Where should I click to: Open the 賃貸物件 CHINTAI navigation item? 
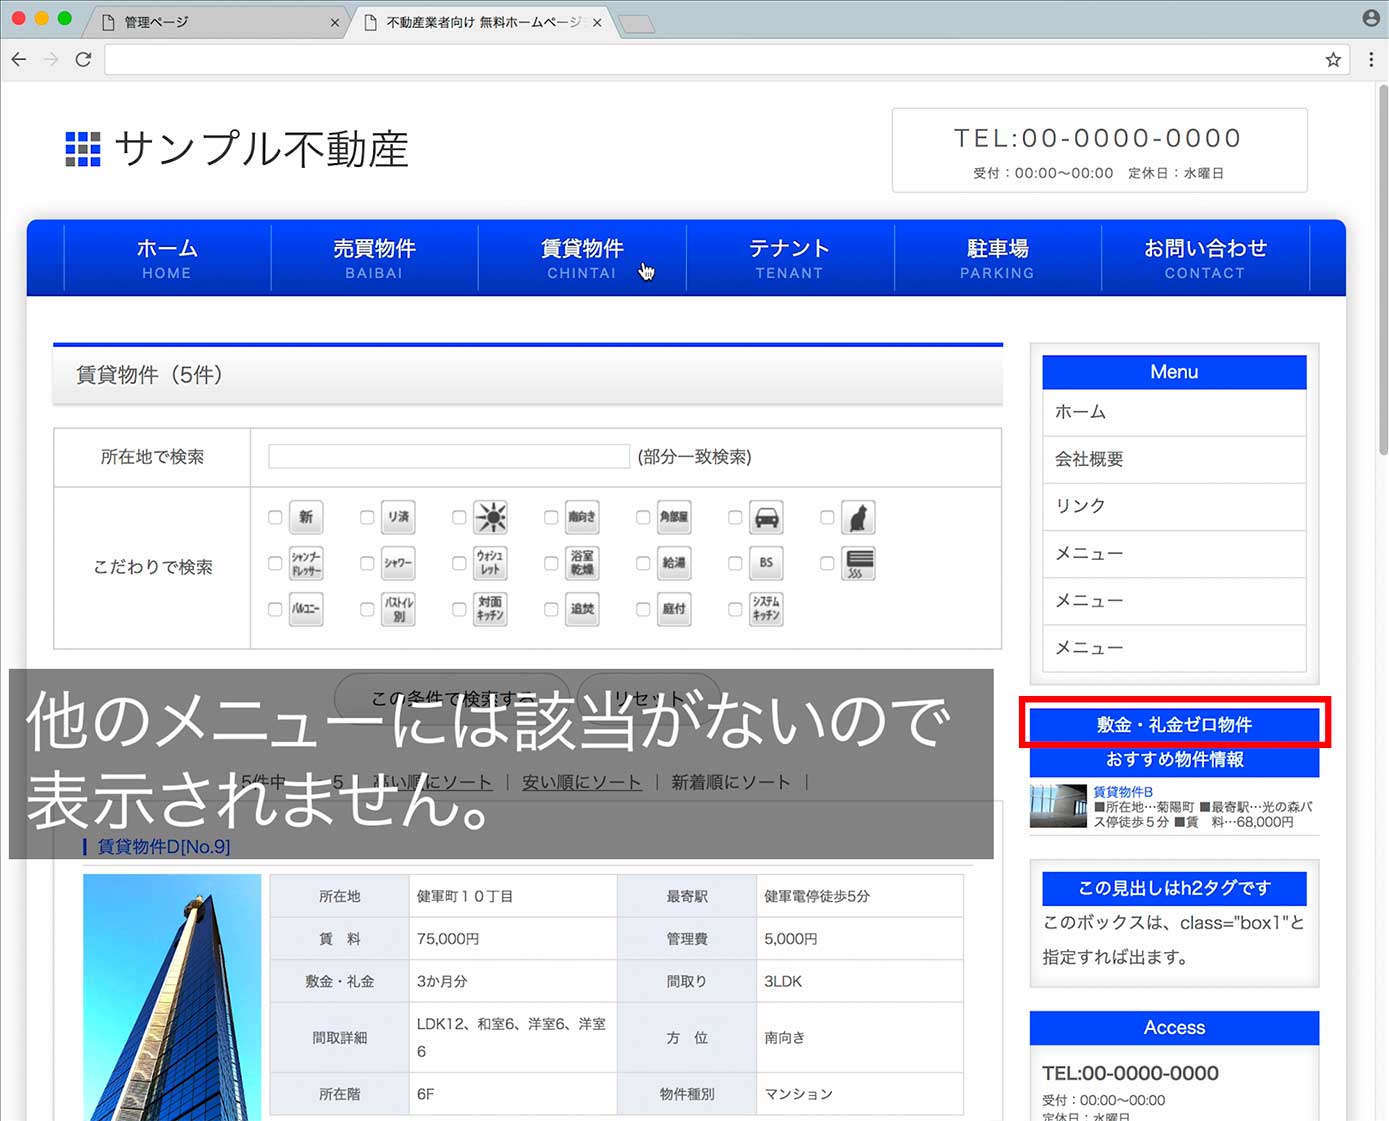point(582,258)
